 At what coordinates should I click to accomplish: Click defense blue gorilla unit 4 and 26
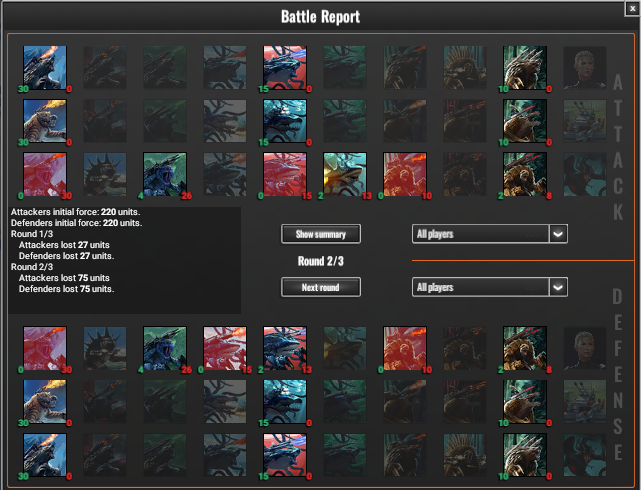(x=165, y=348)
